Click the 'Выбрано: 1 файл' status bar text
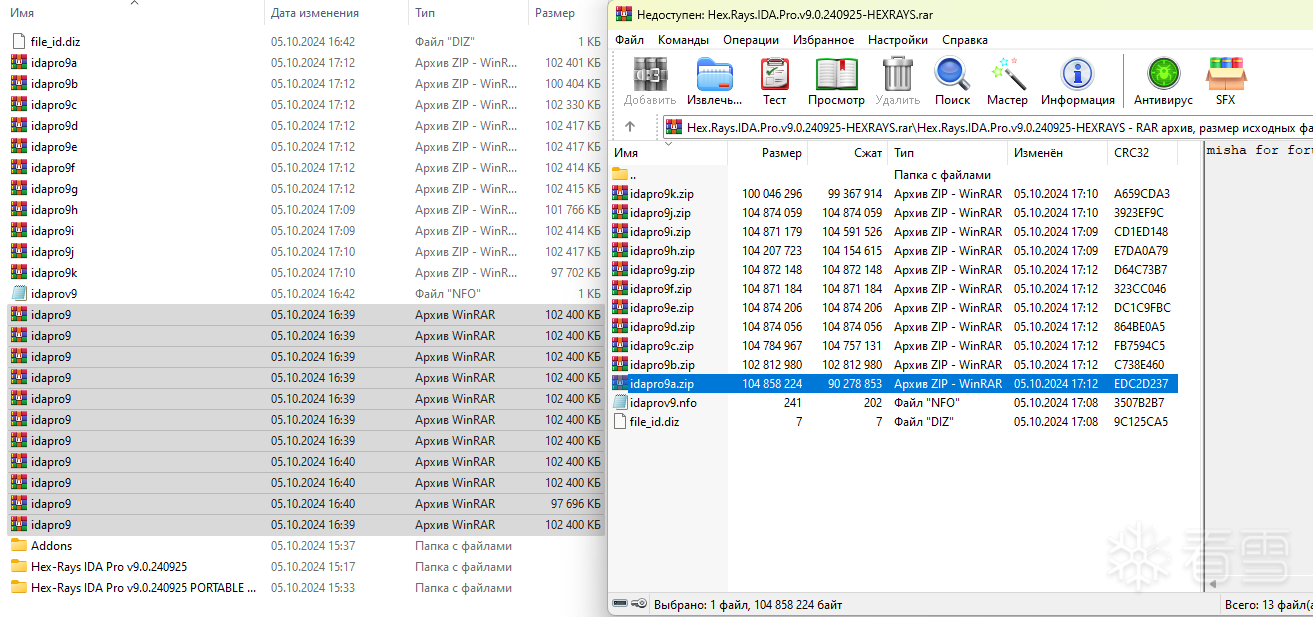This screenshot has height=617, width=1313. [x=747, y=605]
